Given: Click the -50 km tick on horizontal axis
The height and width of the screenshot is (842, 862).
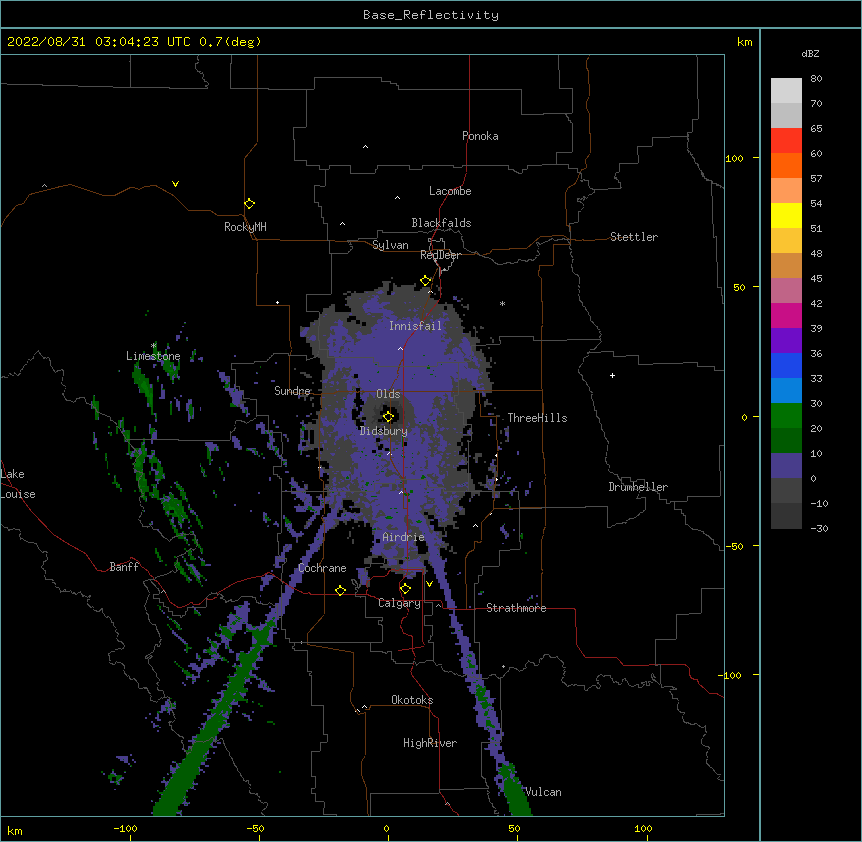Looking at the screenshot, I should (x=255, y=828).
